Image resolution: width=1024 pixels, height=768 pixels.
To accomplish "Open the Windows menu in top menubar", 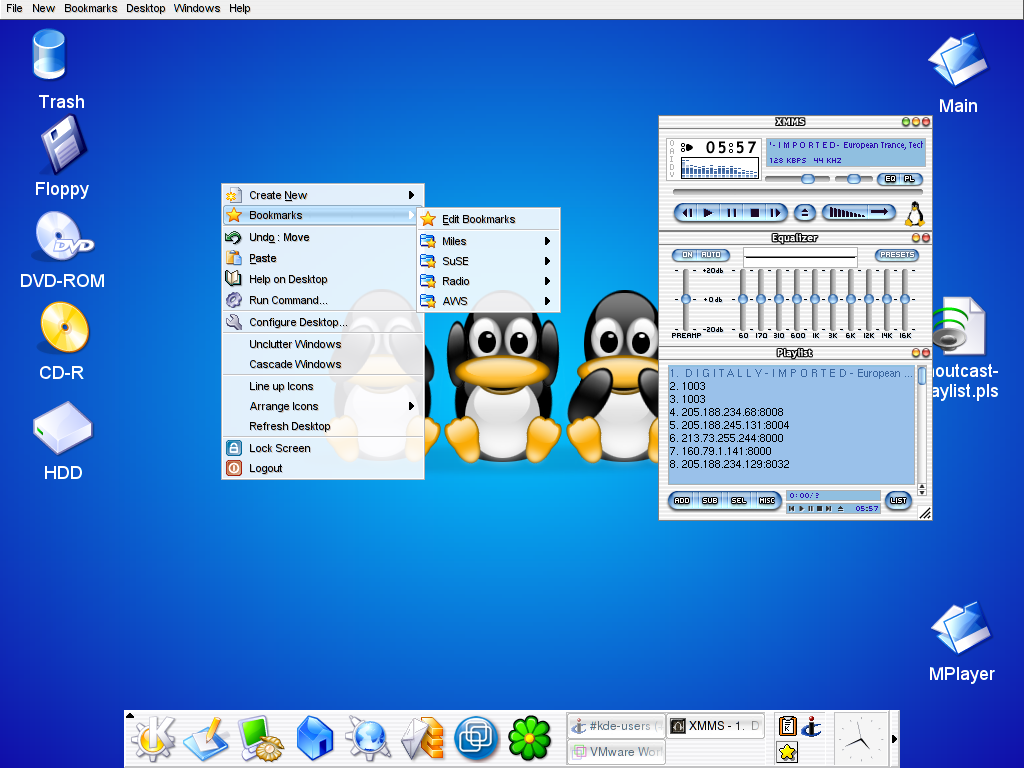I will 197,8.
